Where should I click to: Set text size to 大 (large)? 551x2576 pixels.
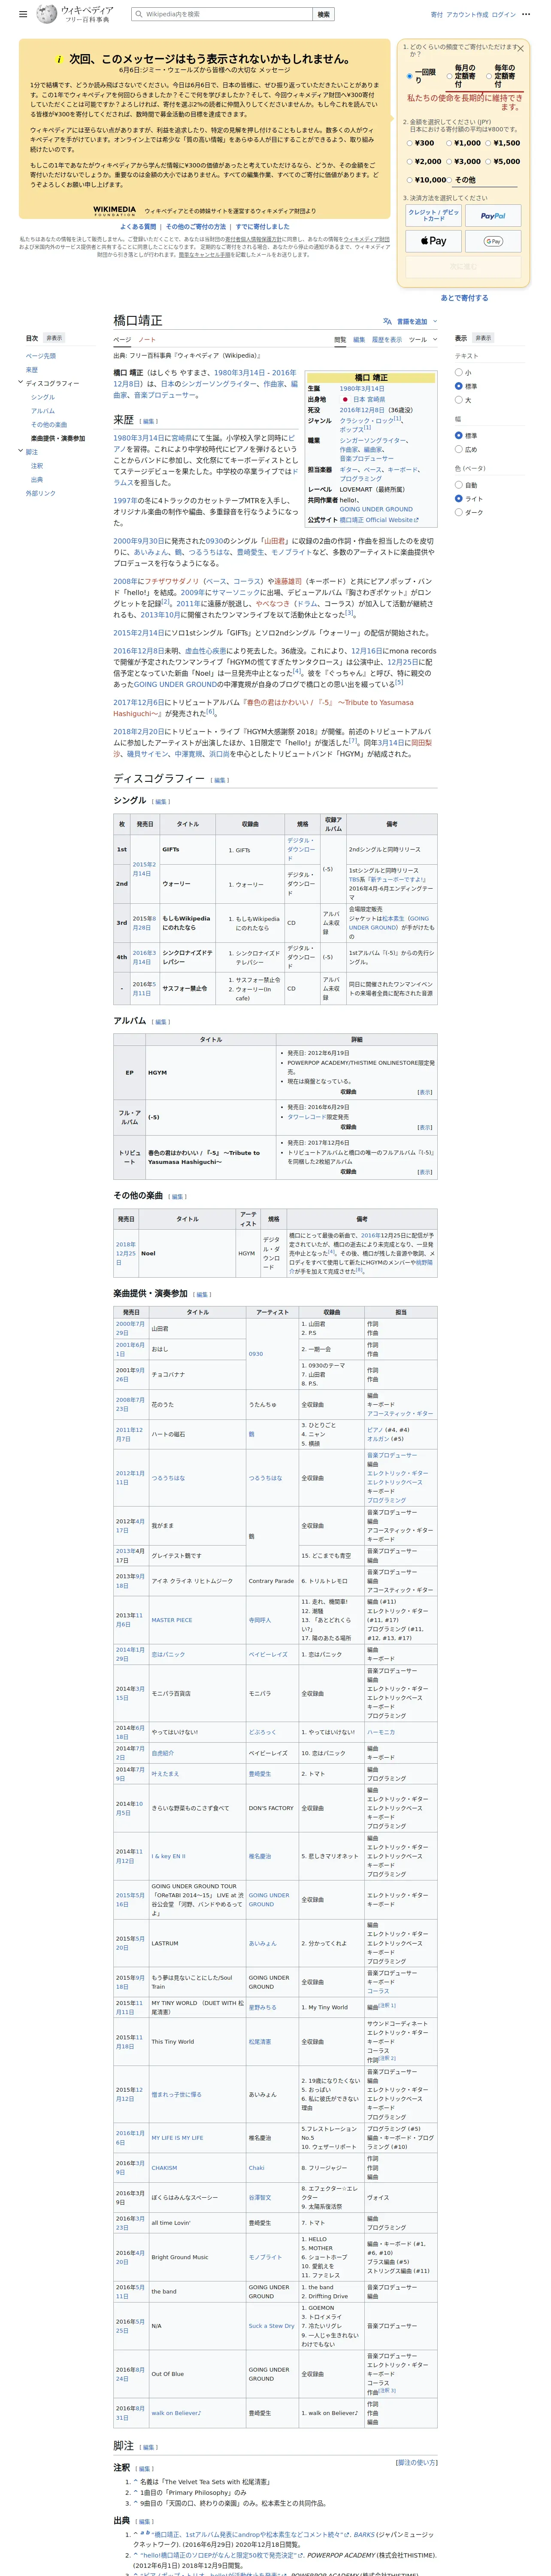(459, 400)
